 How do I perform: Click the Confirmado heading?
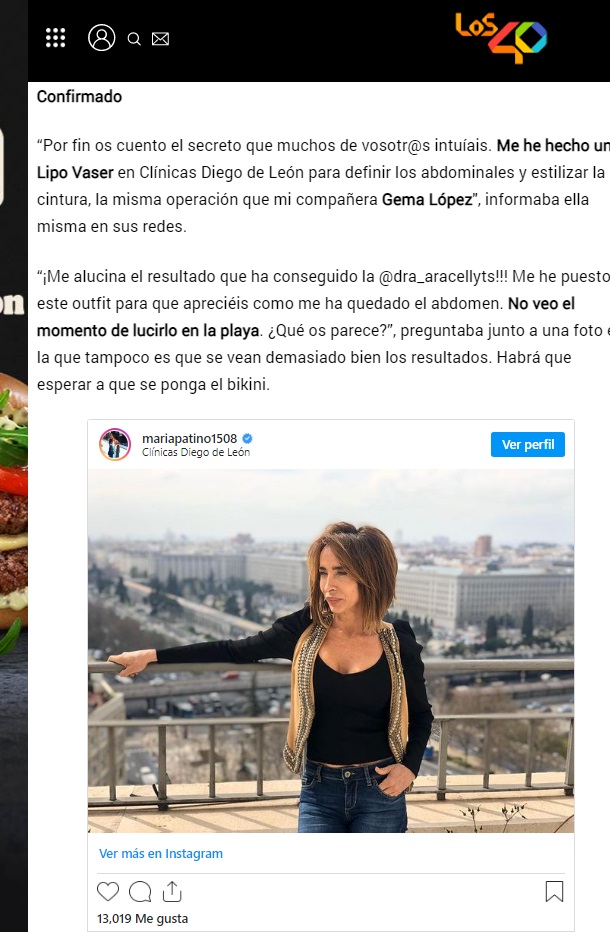(x=79, y=96)
